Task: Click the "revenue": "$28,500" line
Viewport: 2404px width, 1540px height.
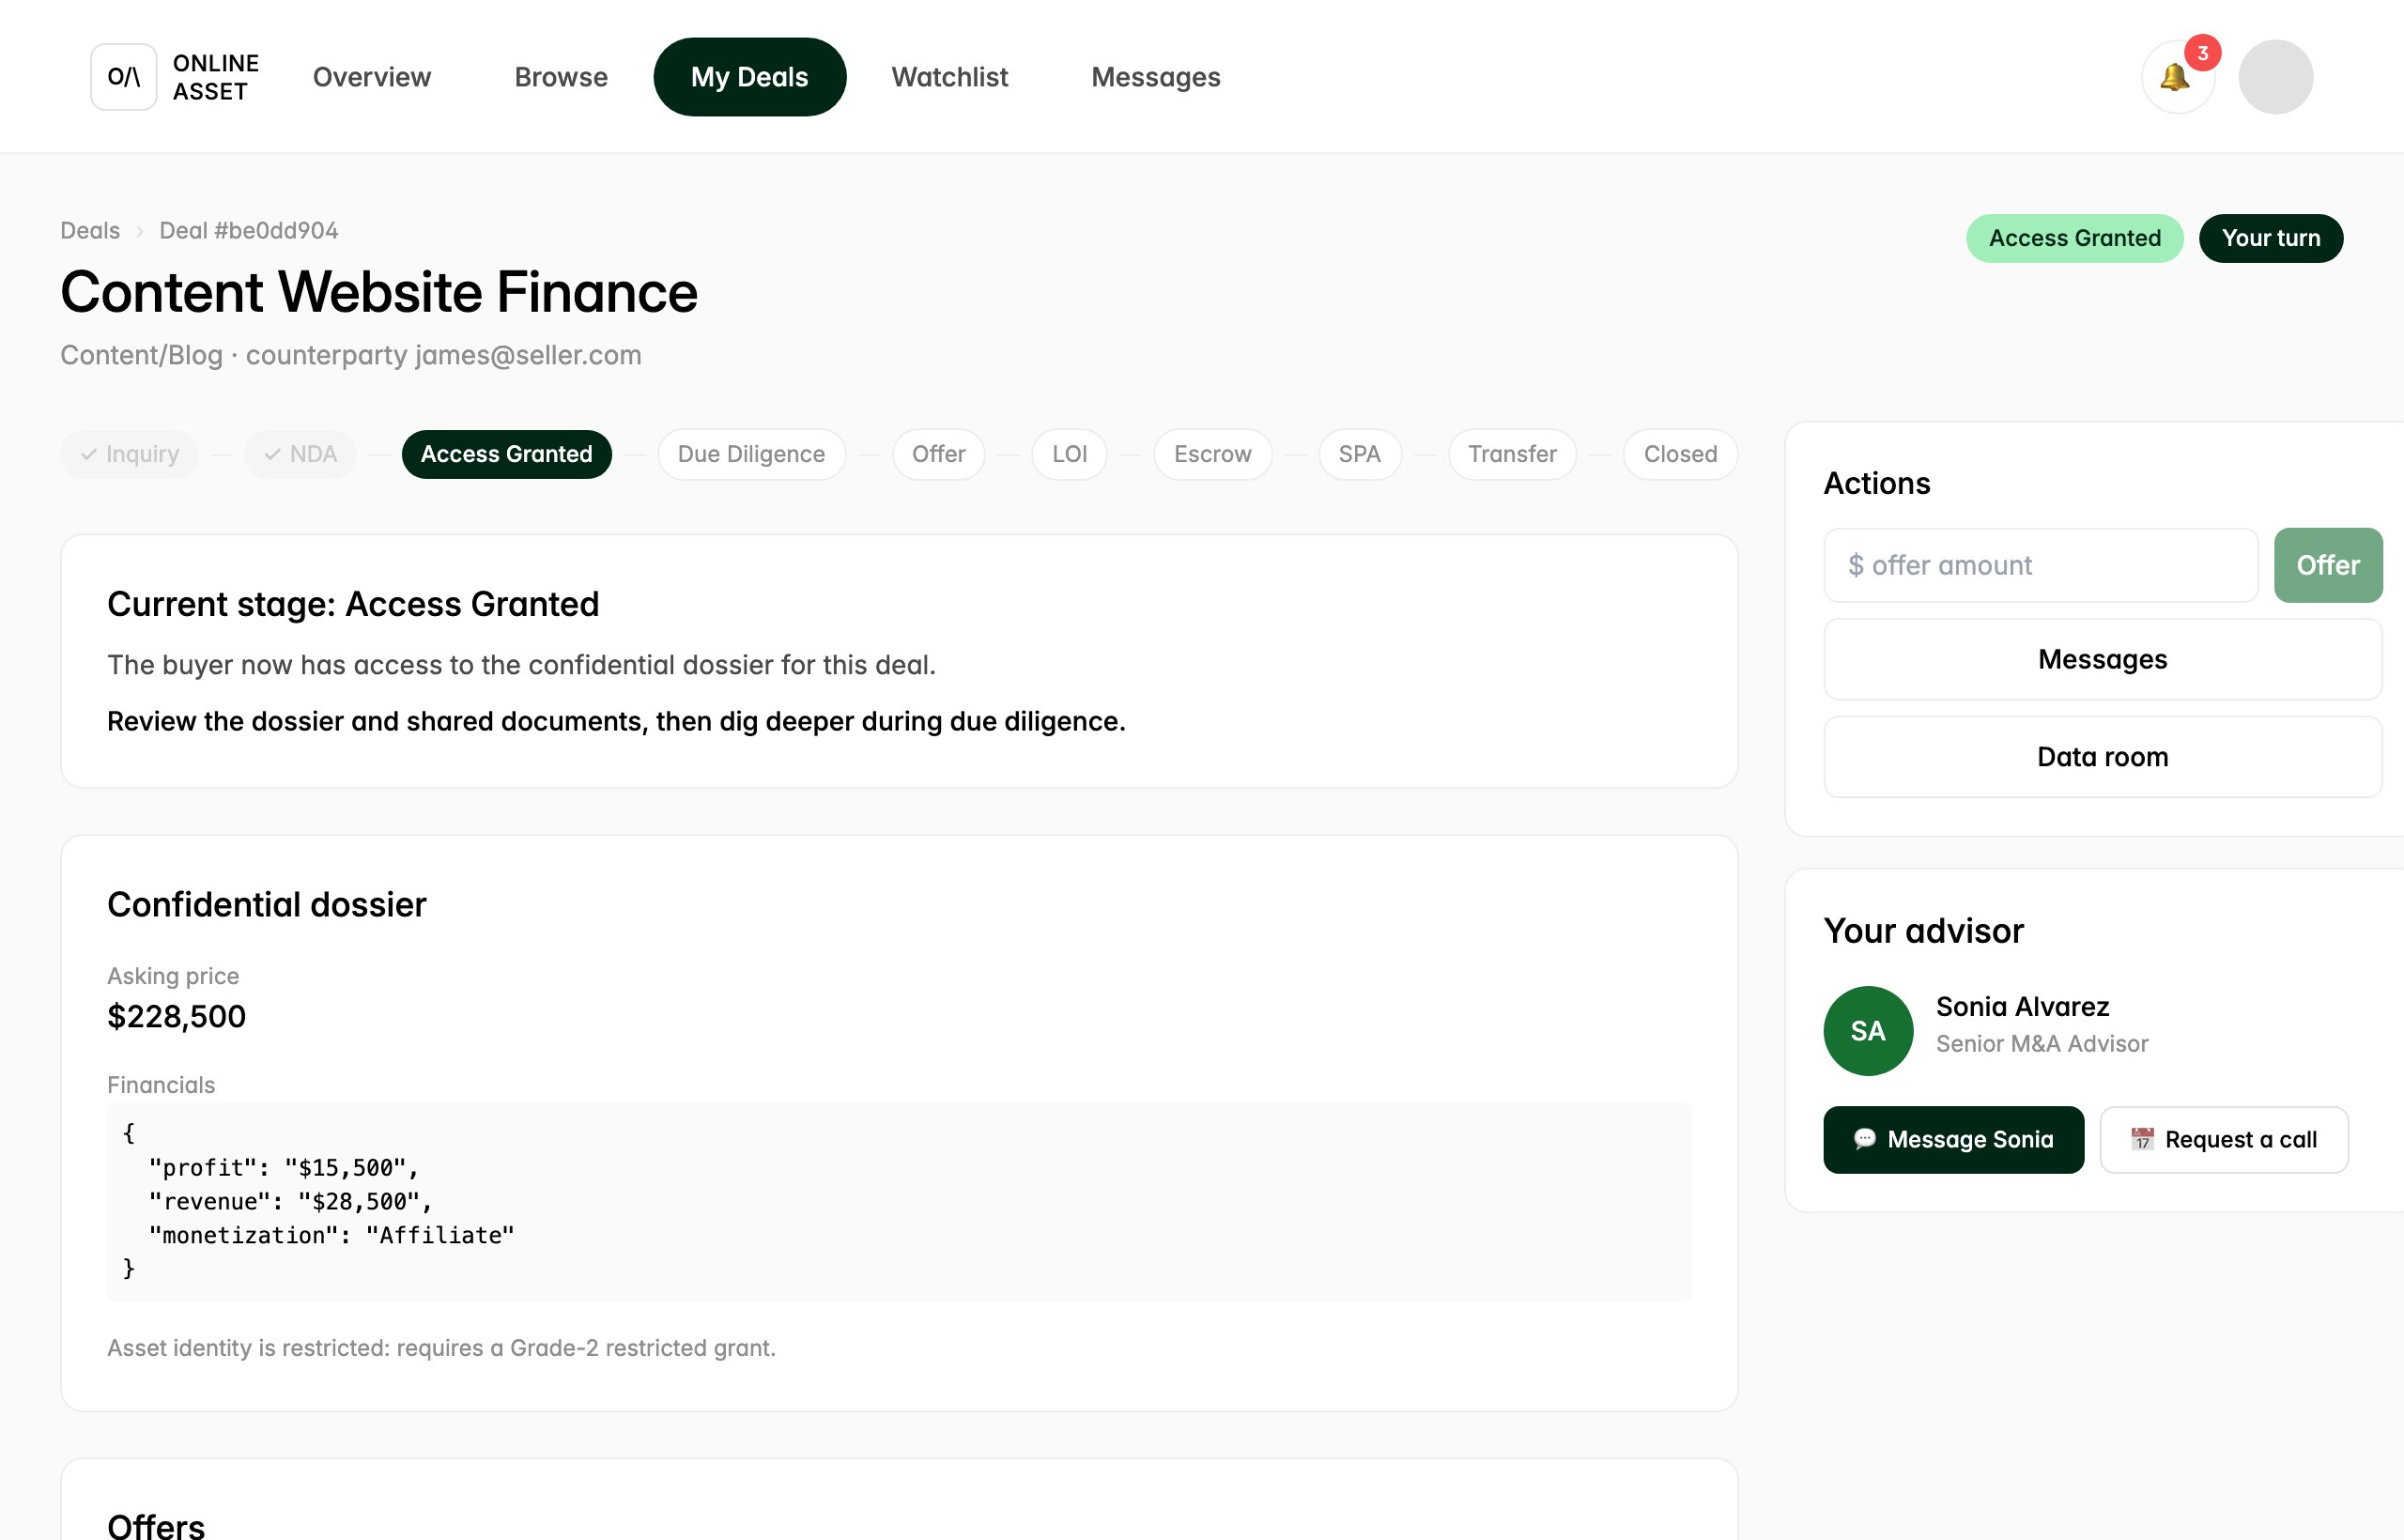Action: click(x=290, y=1202)
